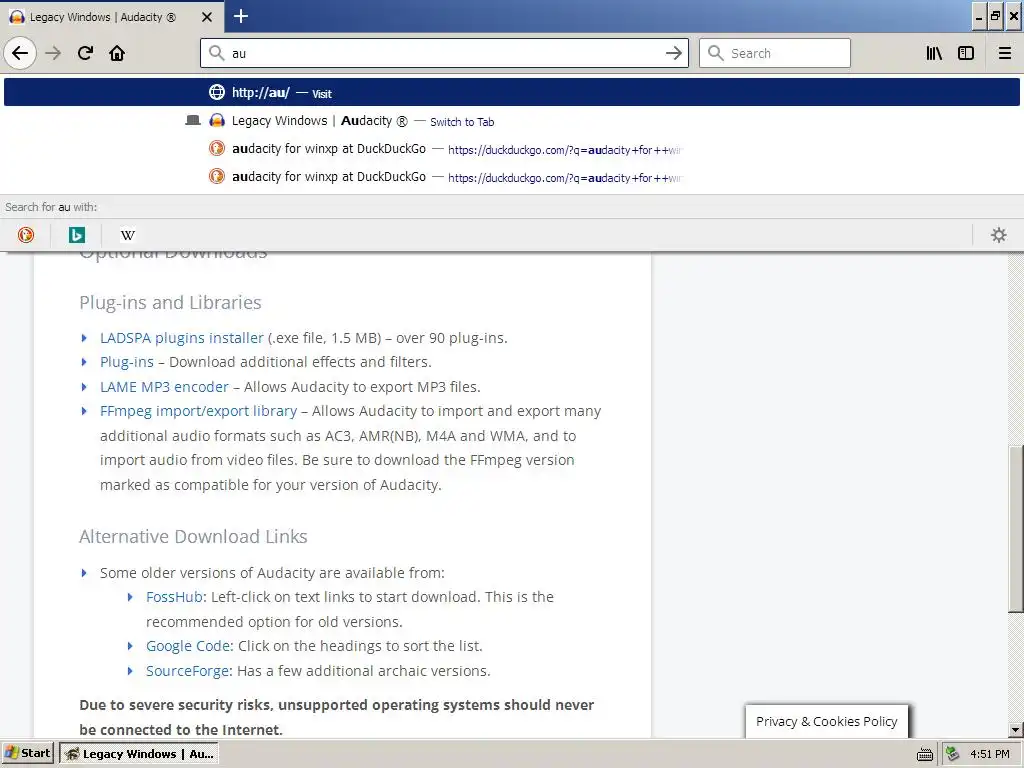Click the page scrollbar thumb

pyautogui.click(x=1016, y=529)
